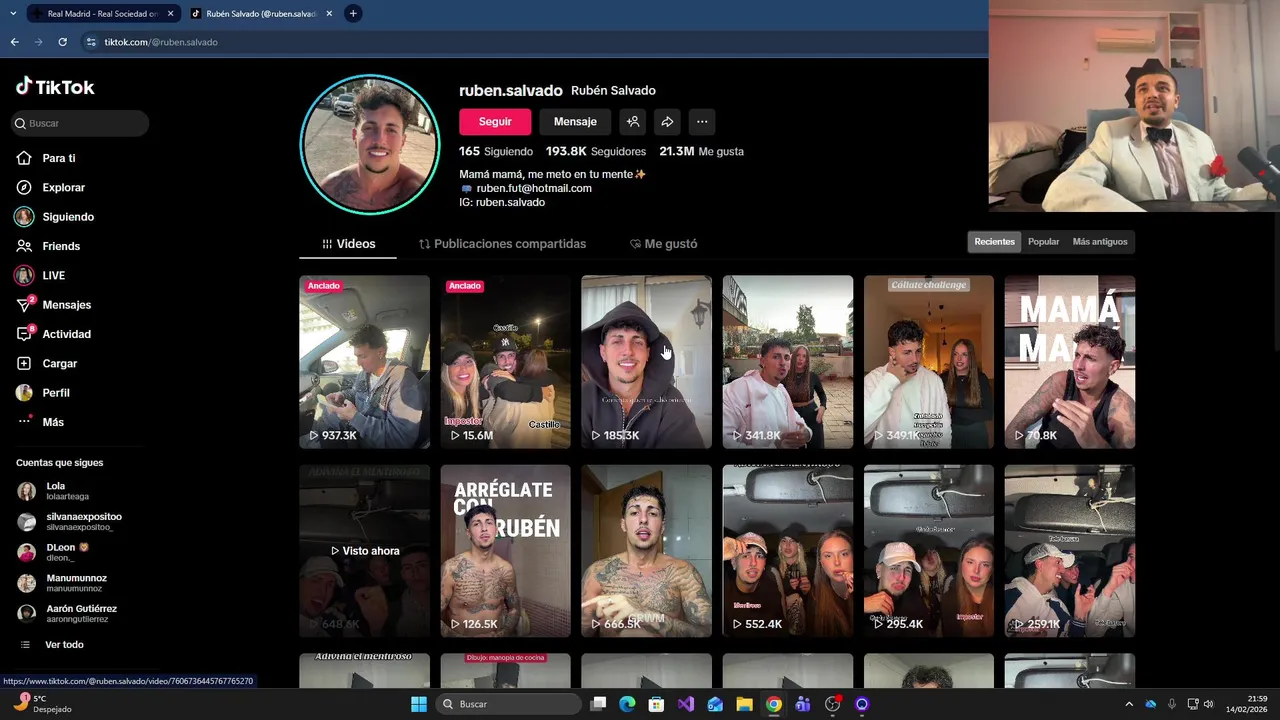Click the ruben.fut@hotmail.com email link
This screenshot has width=1280, height=720.
pyautogui.click(x=534, y=188)
